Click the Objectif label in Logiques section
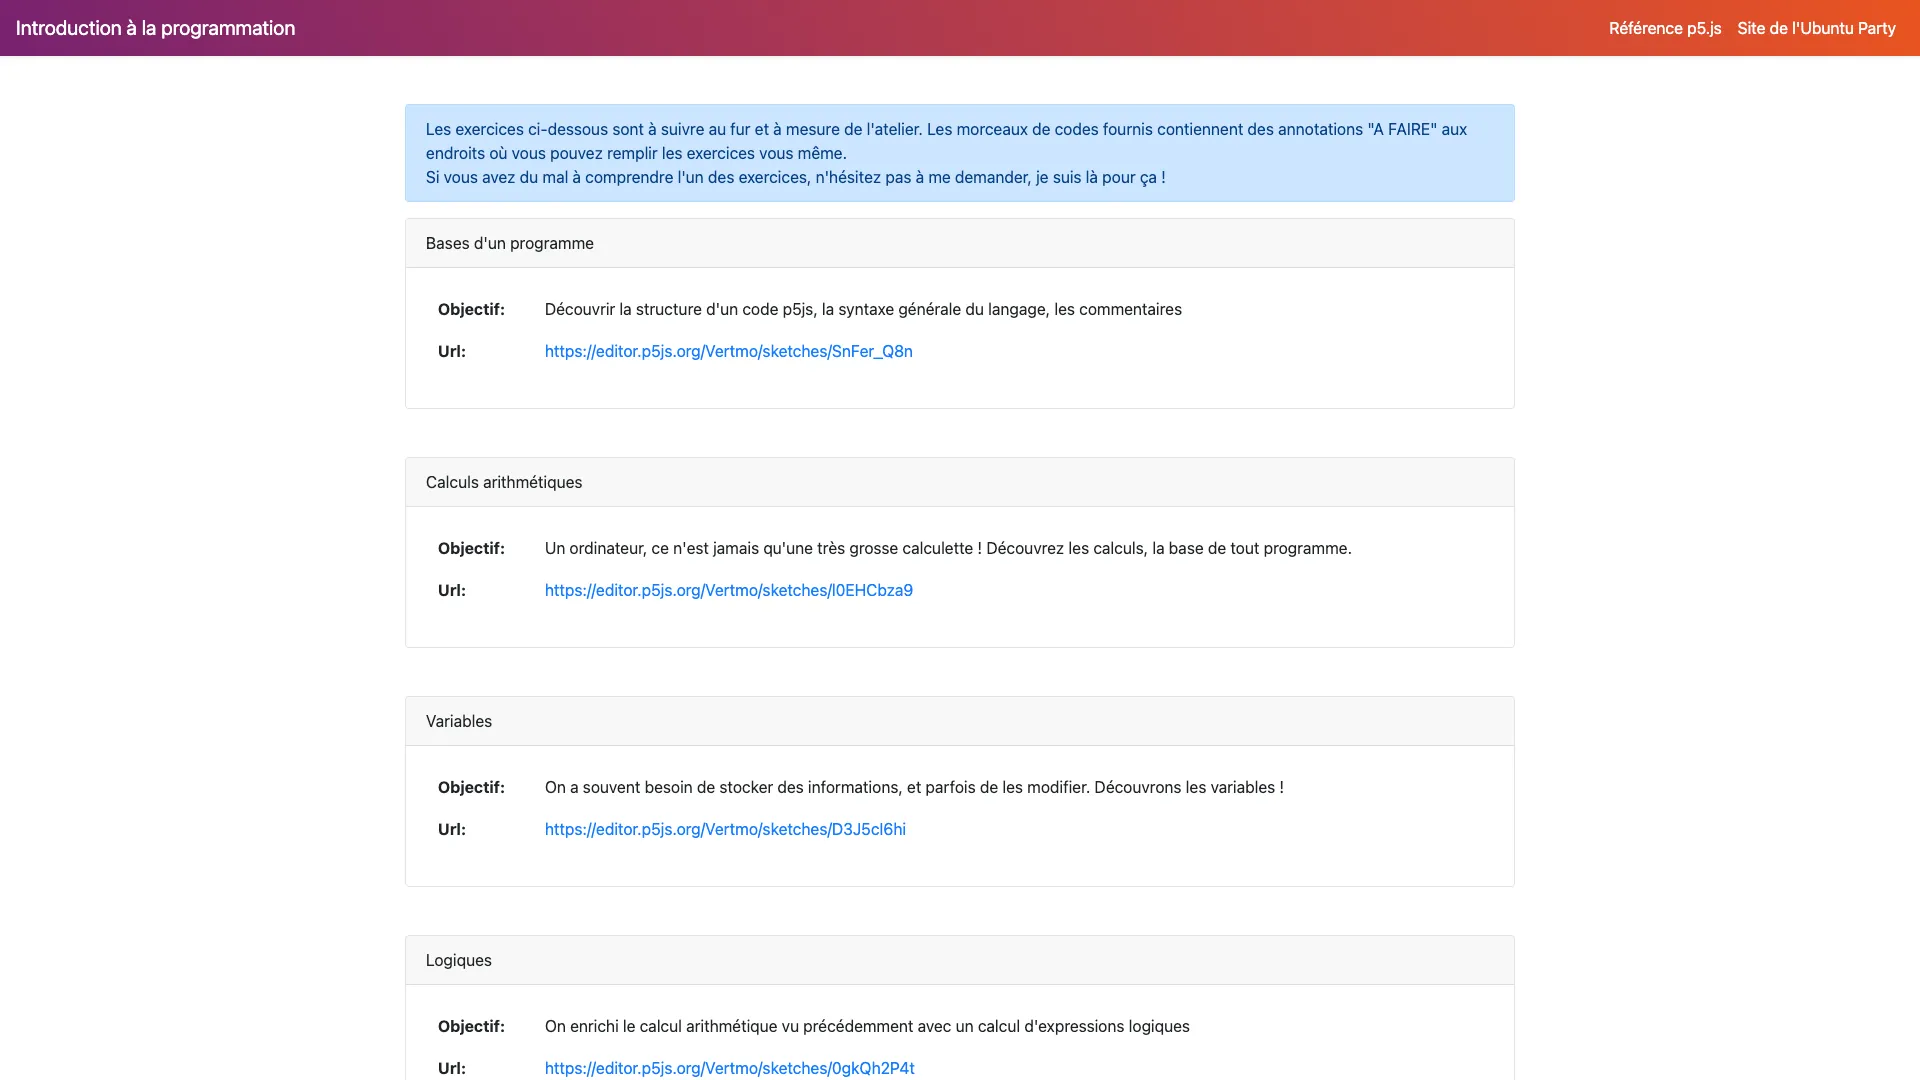The width and height of the screenshot is (1920, 1080). click(471, 1026)
